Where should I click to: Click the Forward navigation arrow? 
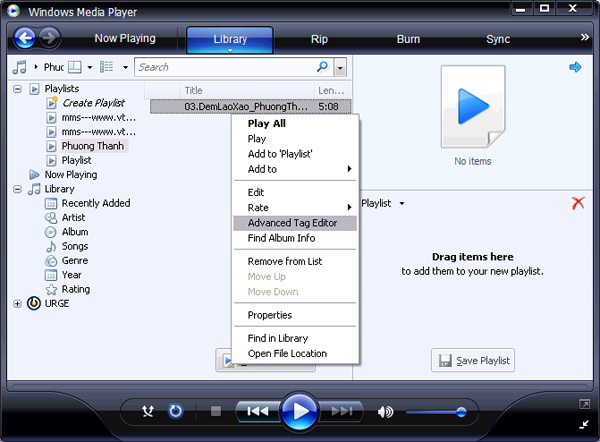(x=49, y=38)
